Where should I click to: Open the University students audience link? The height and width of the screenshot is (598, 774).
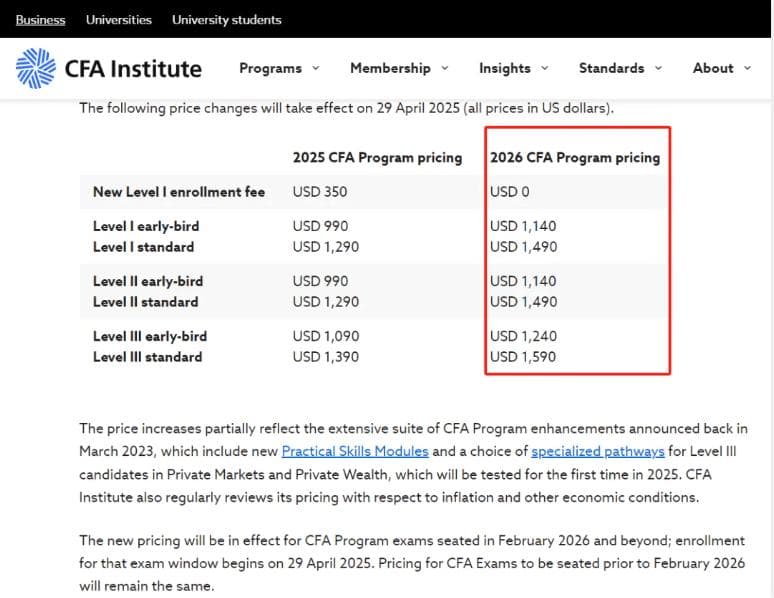[x=227, y=20]
